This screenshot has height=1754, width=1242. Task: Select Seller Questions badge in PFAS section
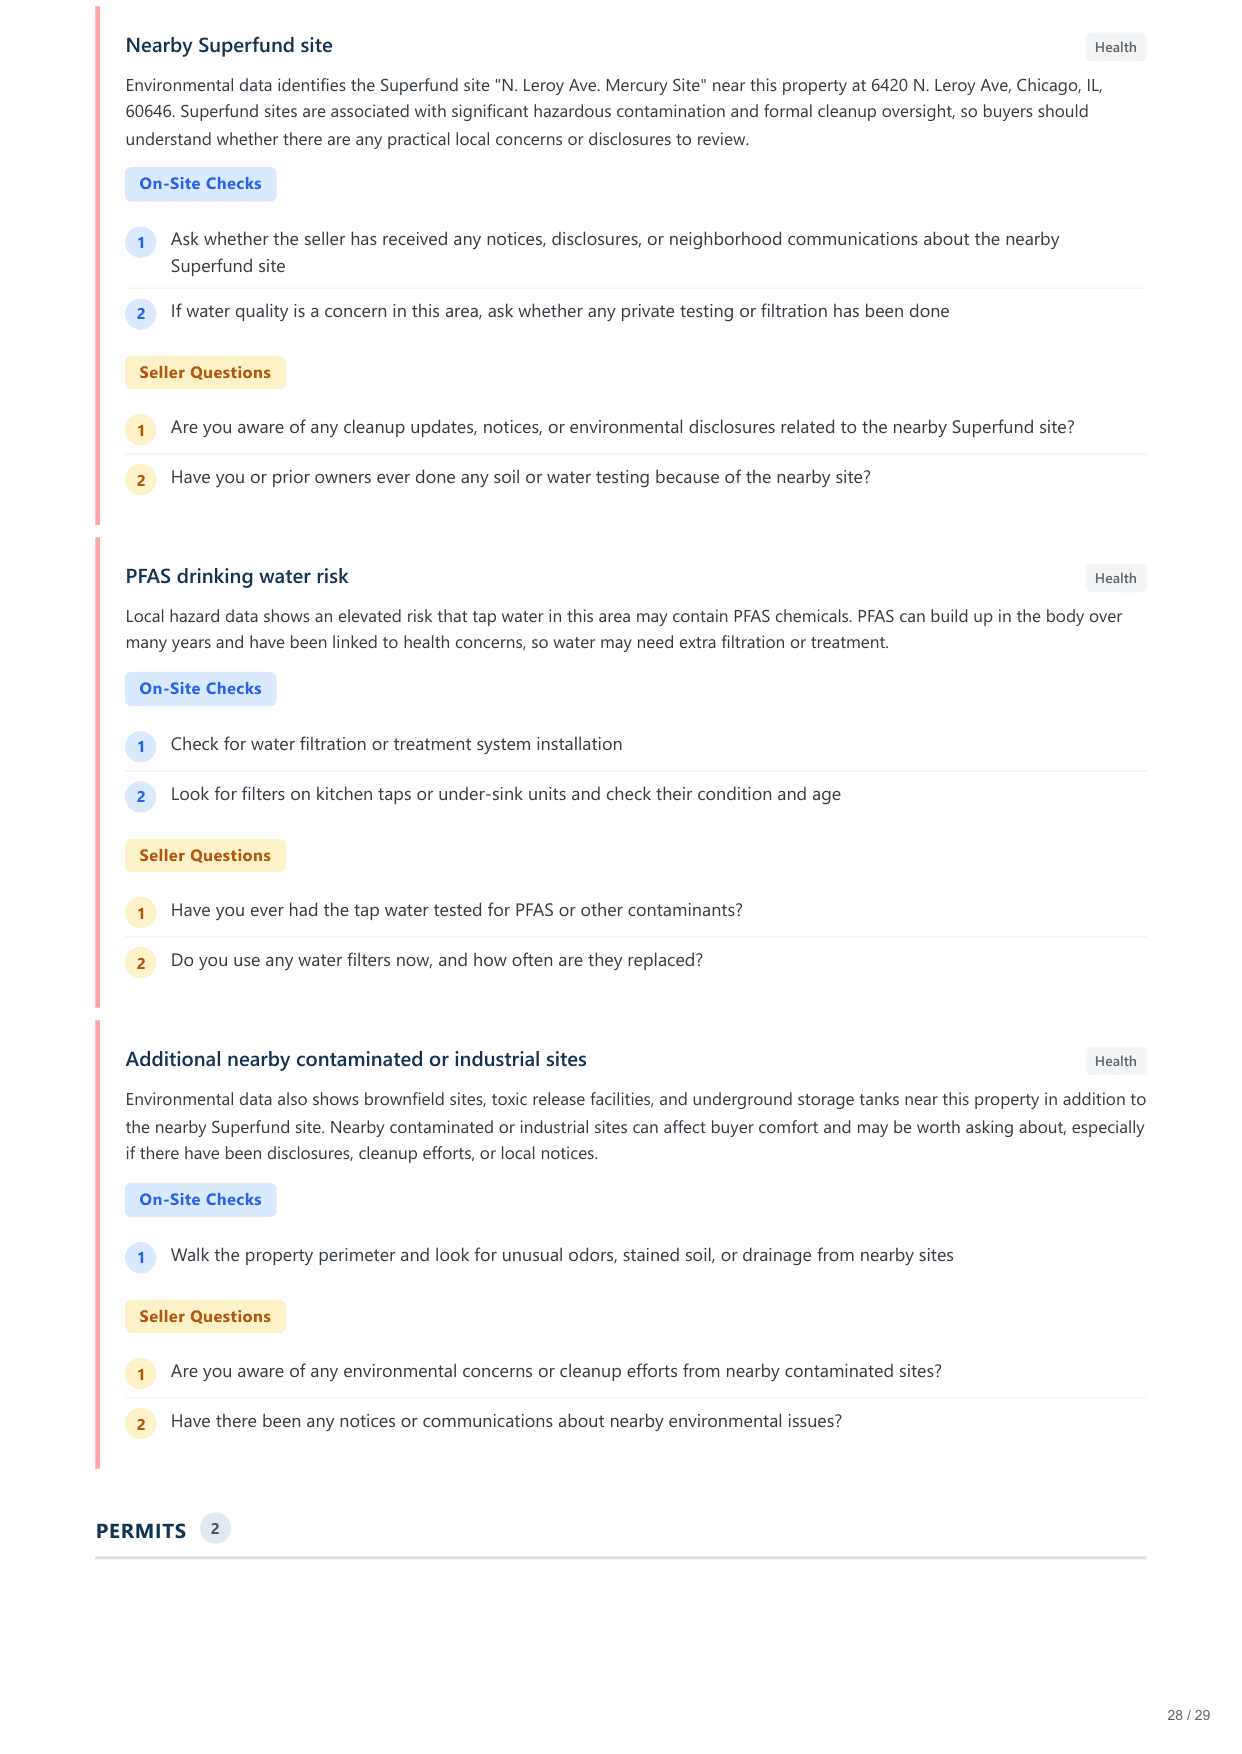tap(205, 856)
